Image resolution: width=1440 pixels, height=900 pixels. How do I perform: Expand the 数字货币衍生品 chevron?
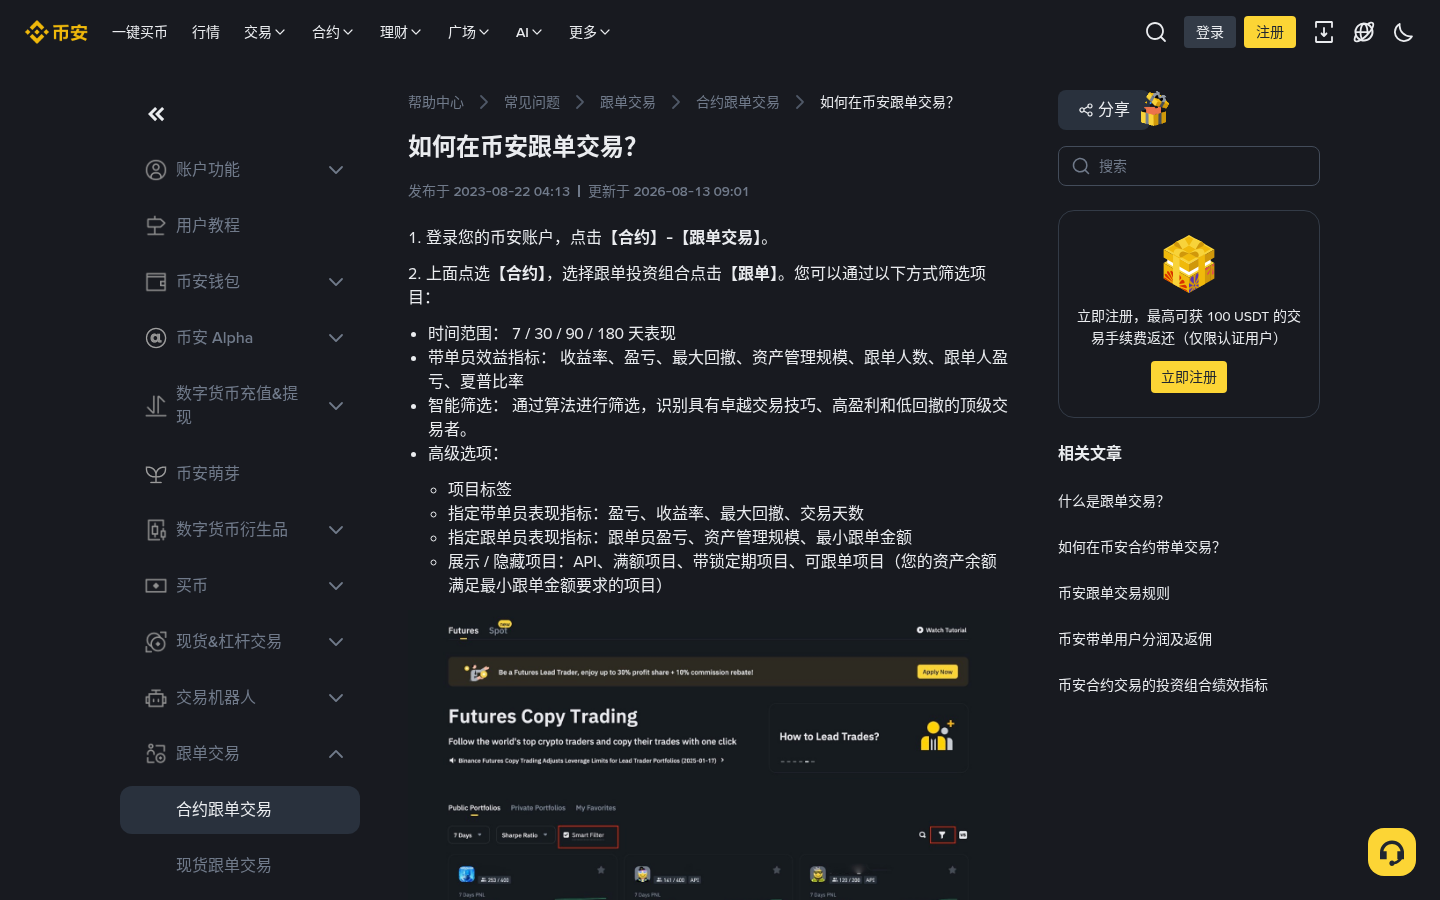pyautogui.click(x=336, y=530)
